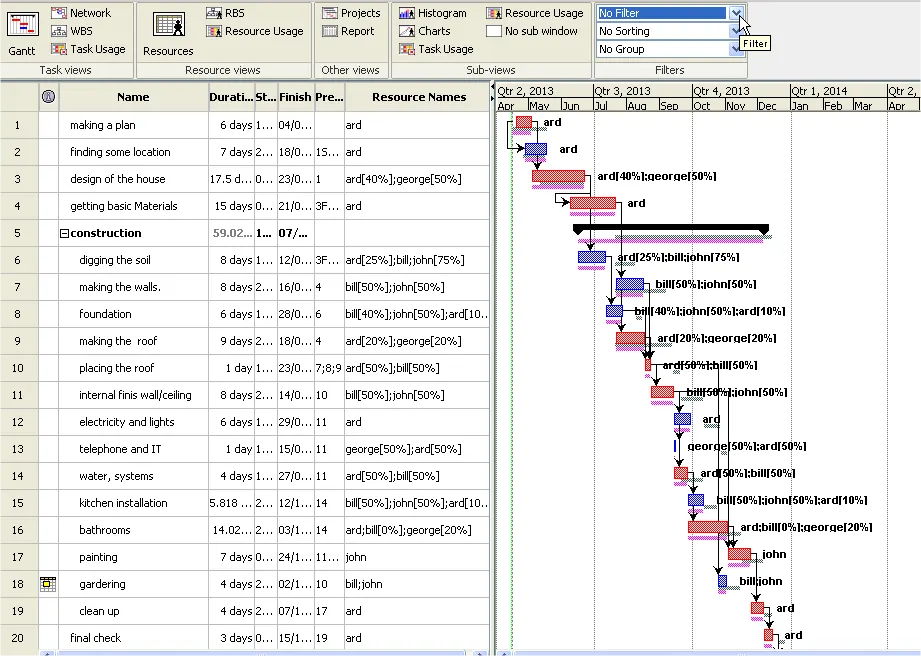Screen dimensions: 921x656
Task: Show the Charts sub-view
Action: coord(425,31)
